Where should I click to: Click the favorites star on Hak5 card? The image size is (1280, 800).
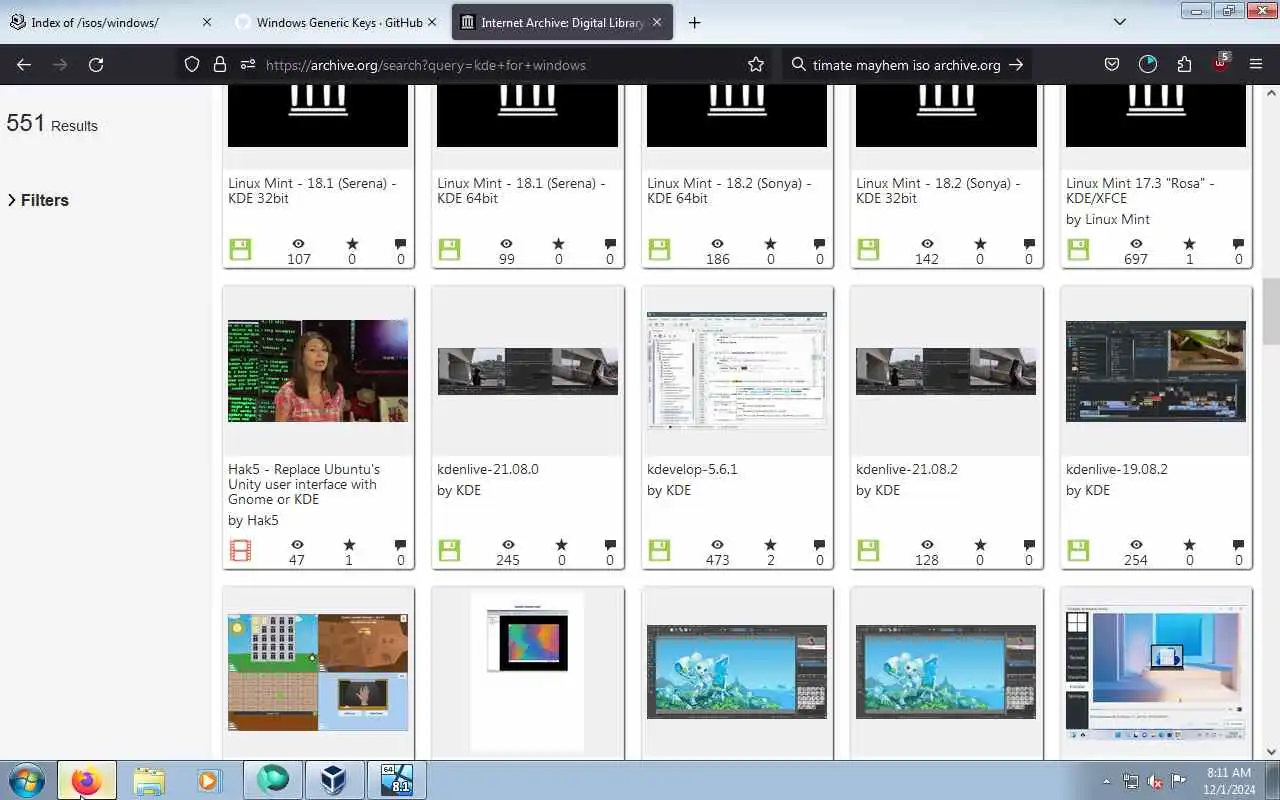[x=349, y=545]
